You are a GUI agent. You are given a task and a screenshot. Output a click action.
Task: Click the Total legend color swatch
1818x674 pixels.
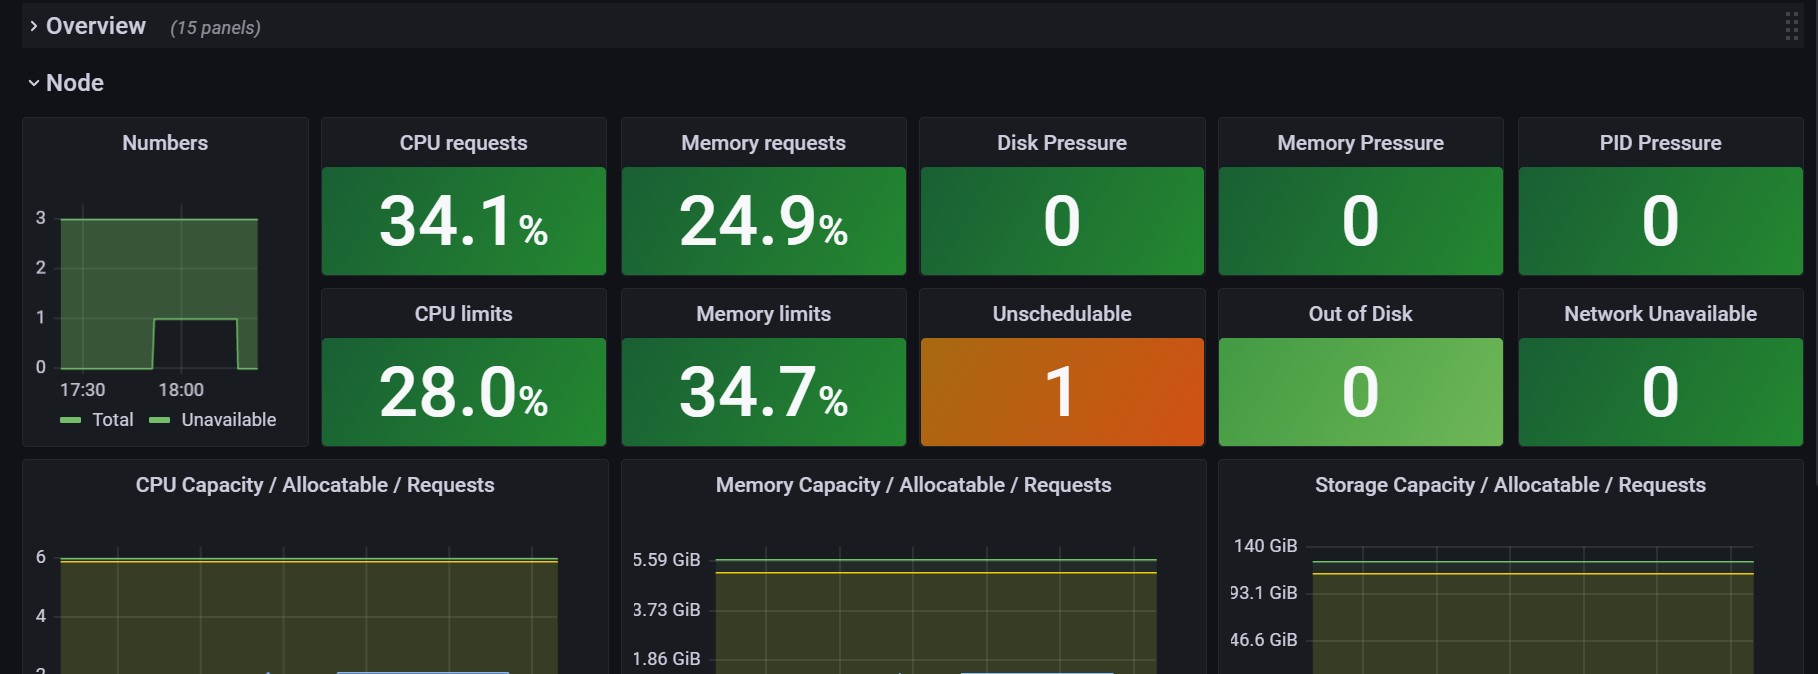pyautogui.click(x=70, y=420)
